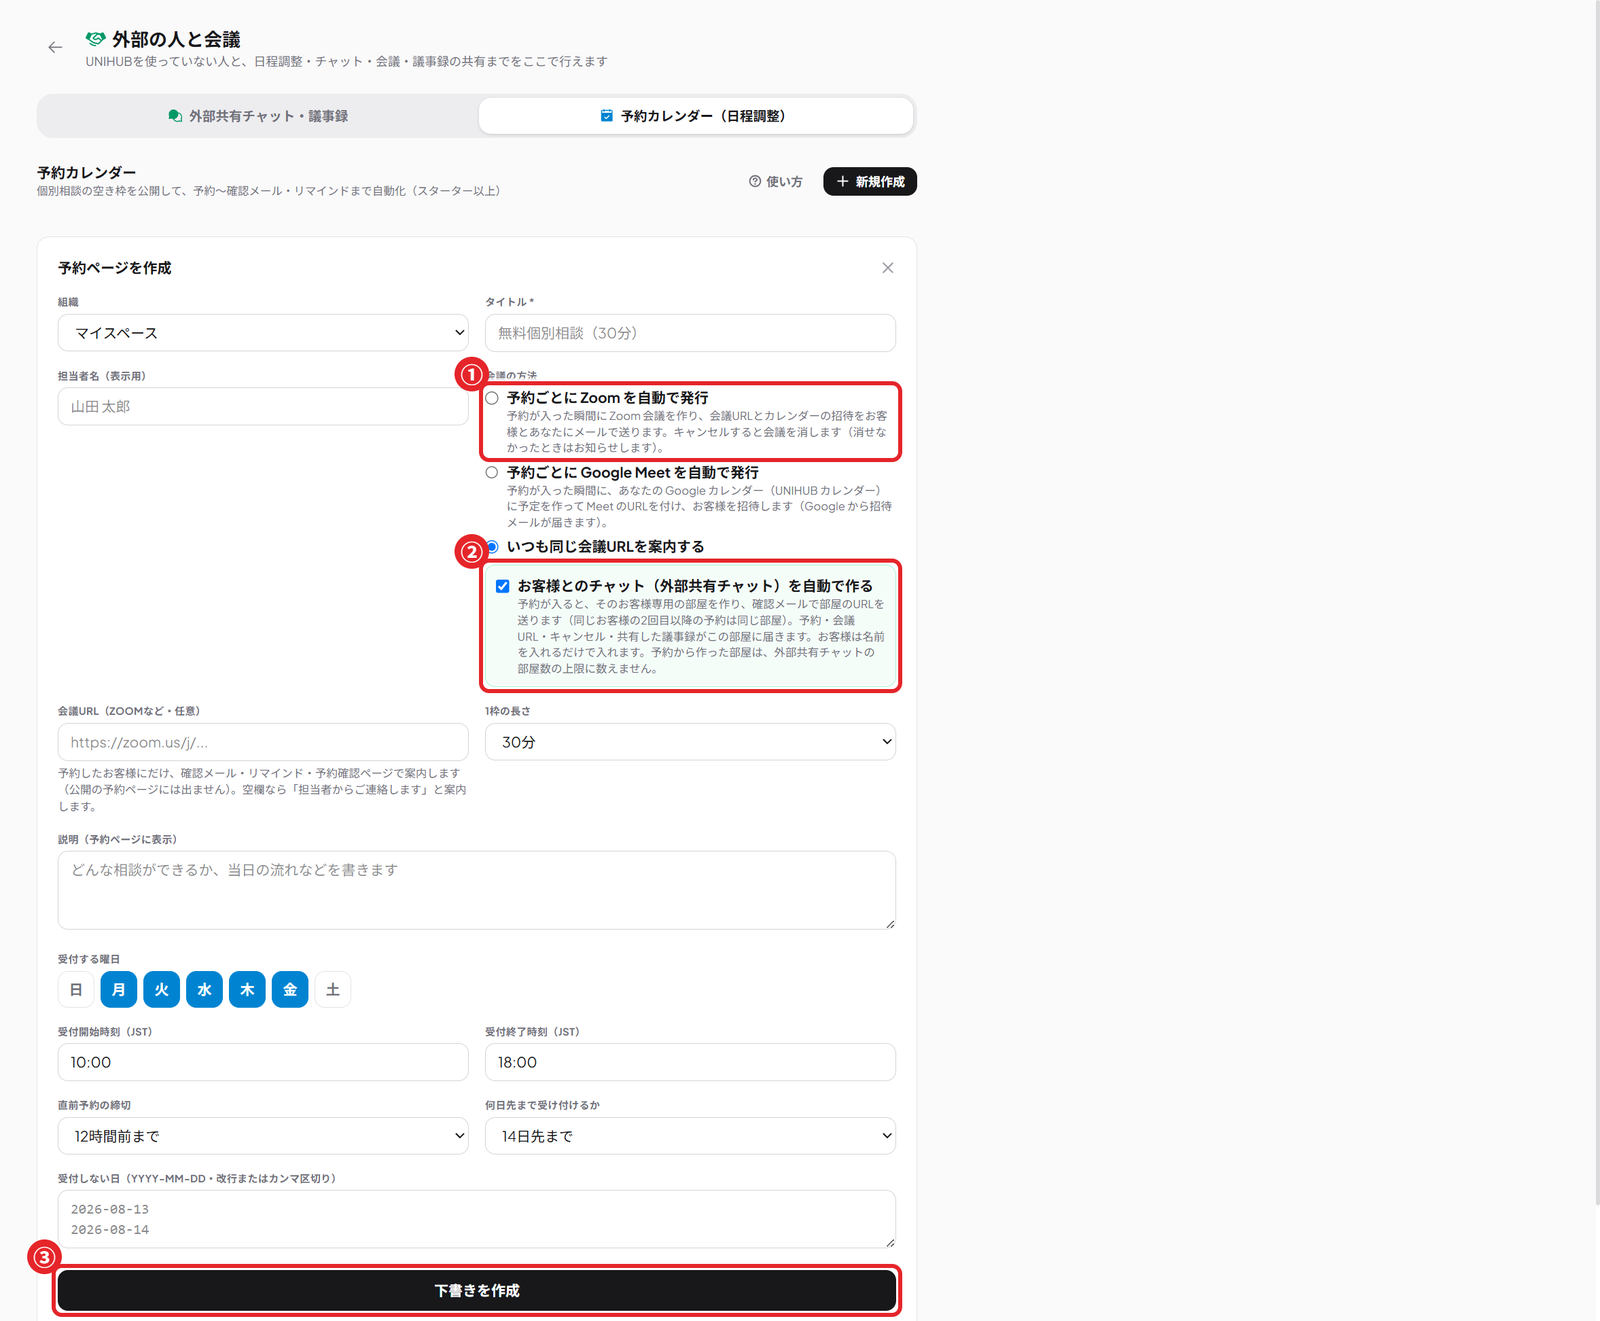
Task: Click the 受付しない日 dates textarea
Action: point(477,1219)
